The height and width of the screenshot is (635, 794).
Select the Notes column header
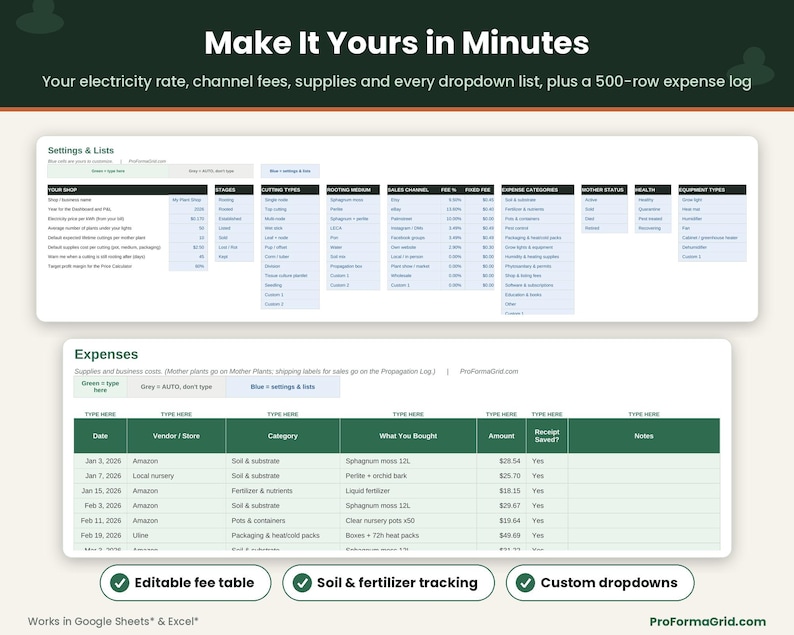644,435
